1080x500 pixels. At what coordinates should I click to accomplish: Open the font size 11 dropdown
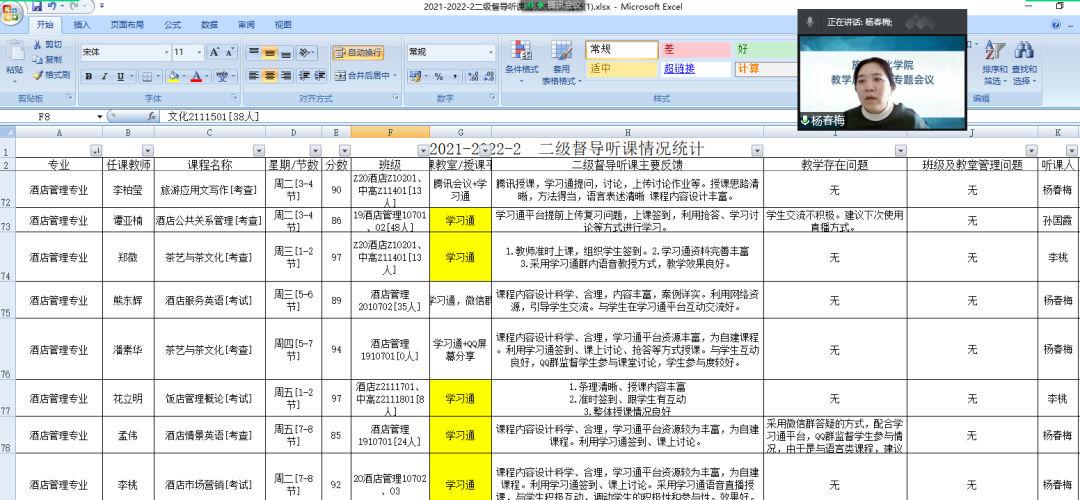click(200, 52)
